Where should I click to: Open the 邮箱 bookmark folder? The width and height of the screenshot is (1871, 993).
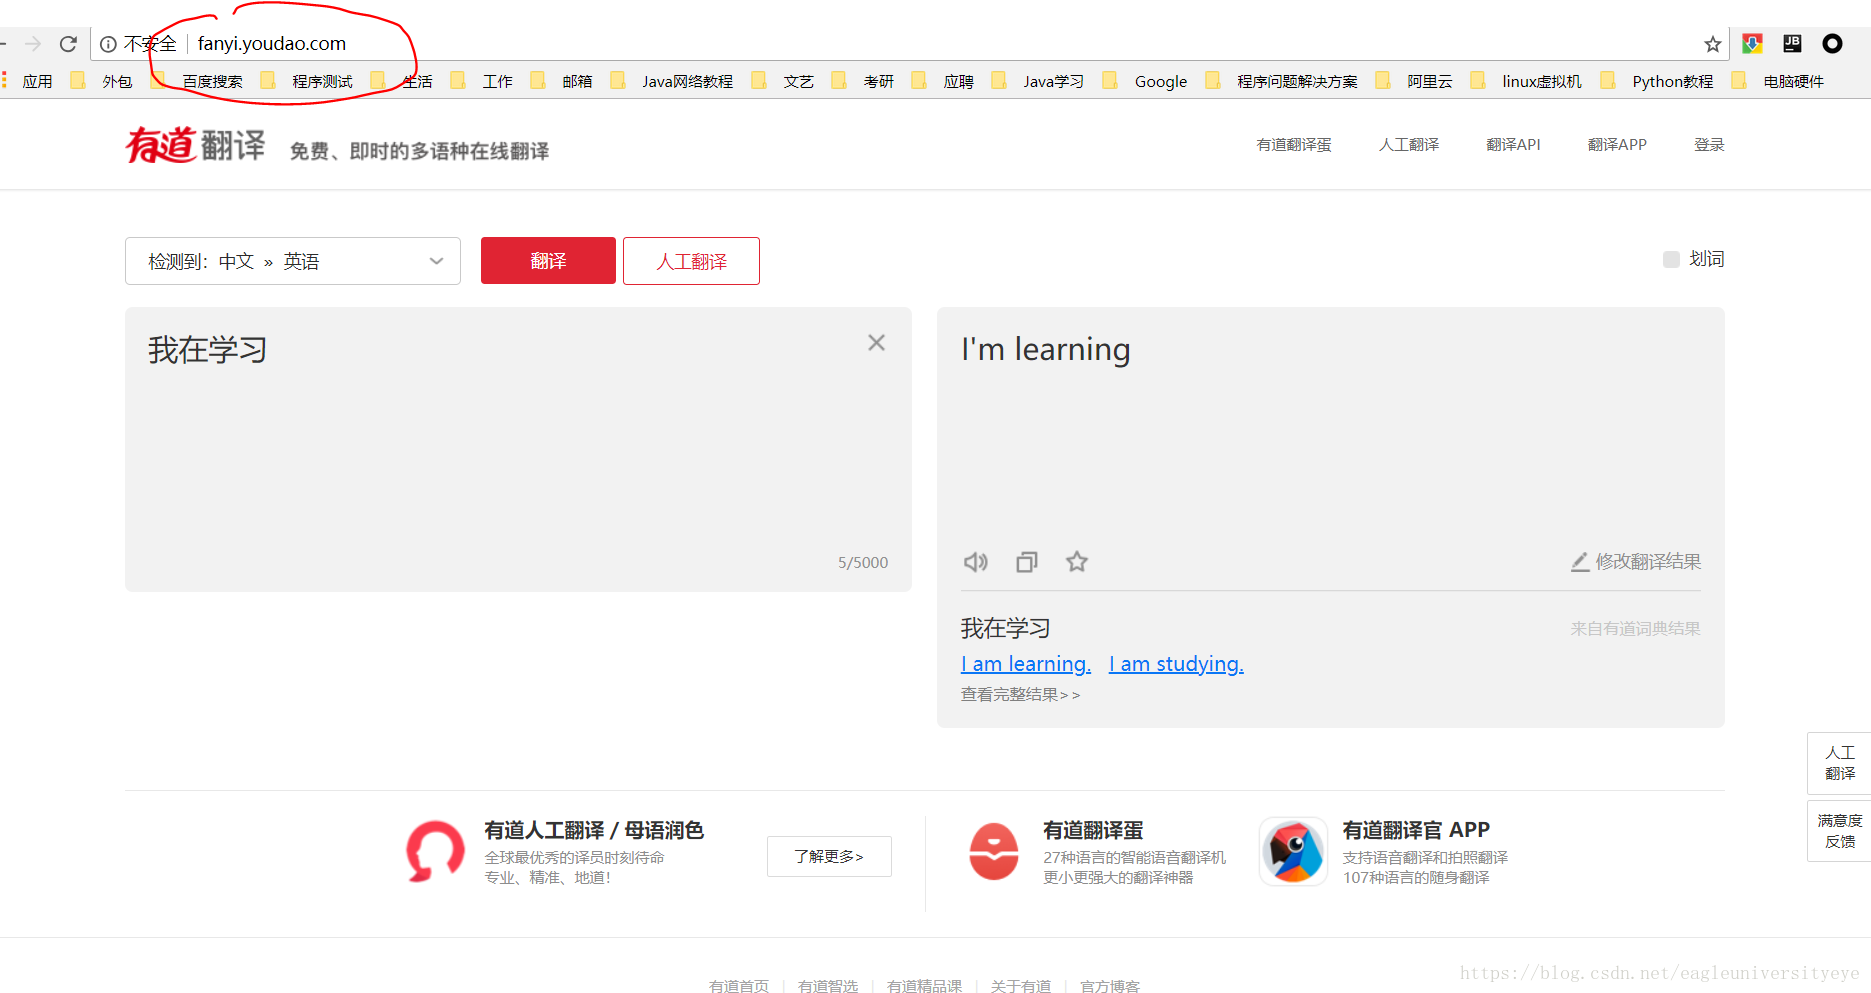click(562, 81)
